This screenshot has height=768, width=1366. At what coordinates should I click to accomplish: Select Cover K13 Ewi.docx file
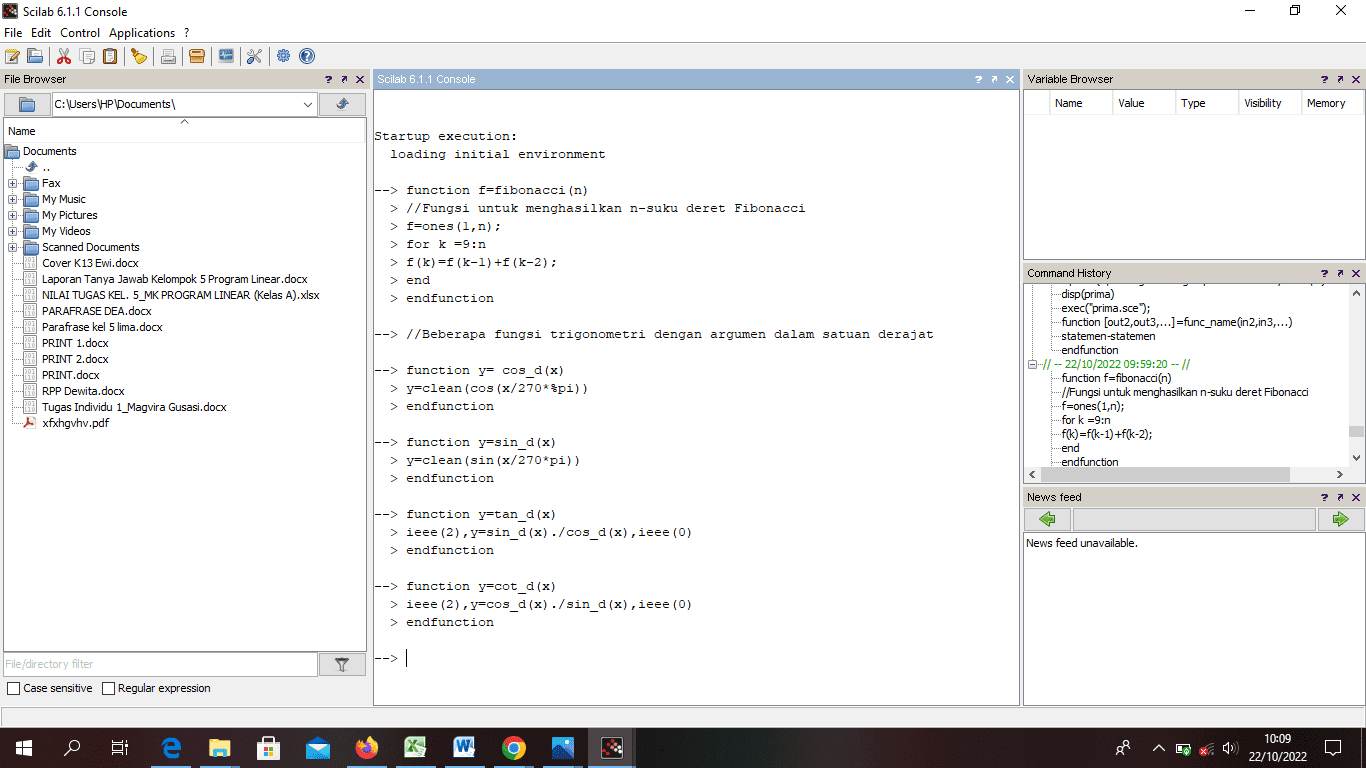(x=90, y=263)
